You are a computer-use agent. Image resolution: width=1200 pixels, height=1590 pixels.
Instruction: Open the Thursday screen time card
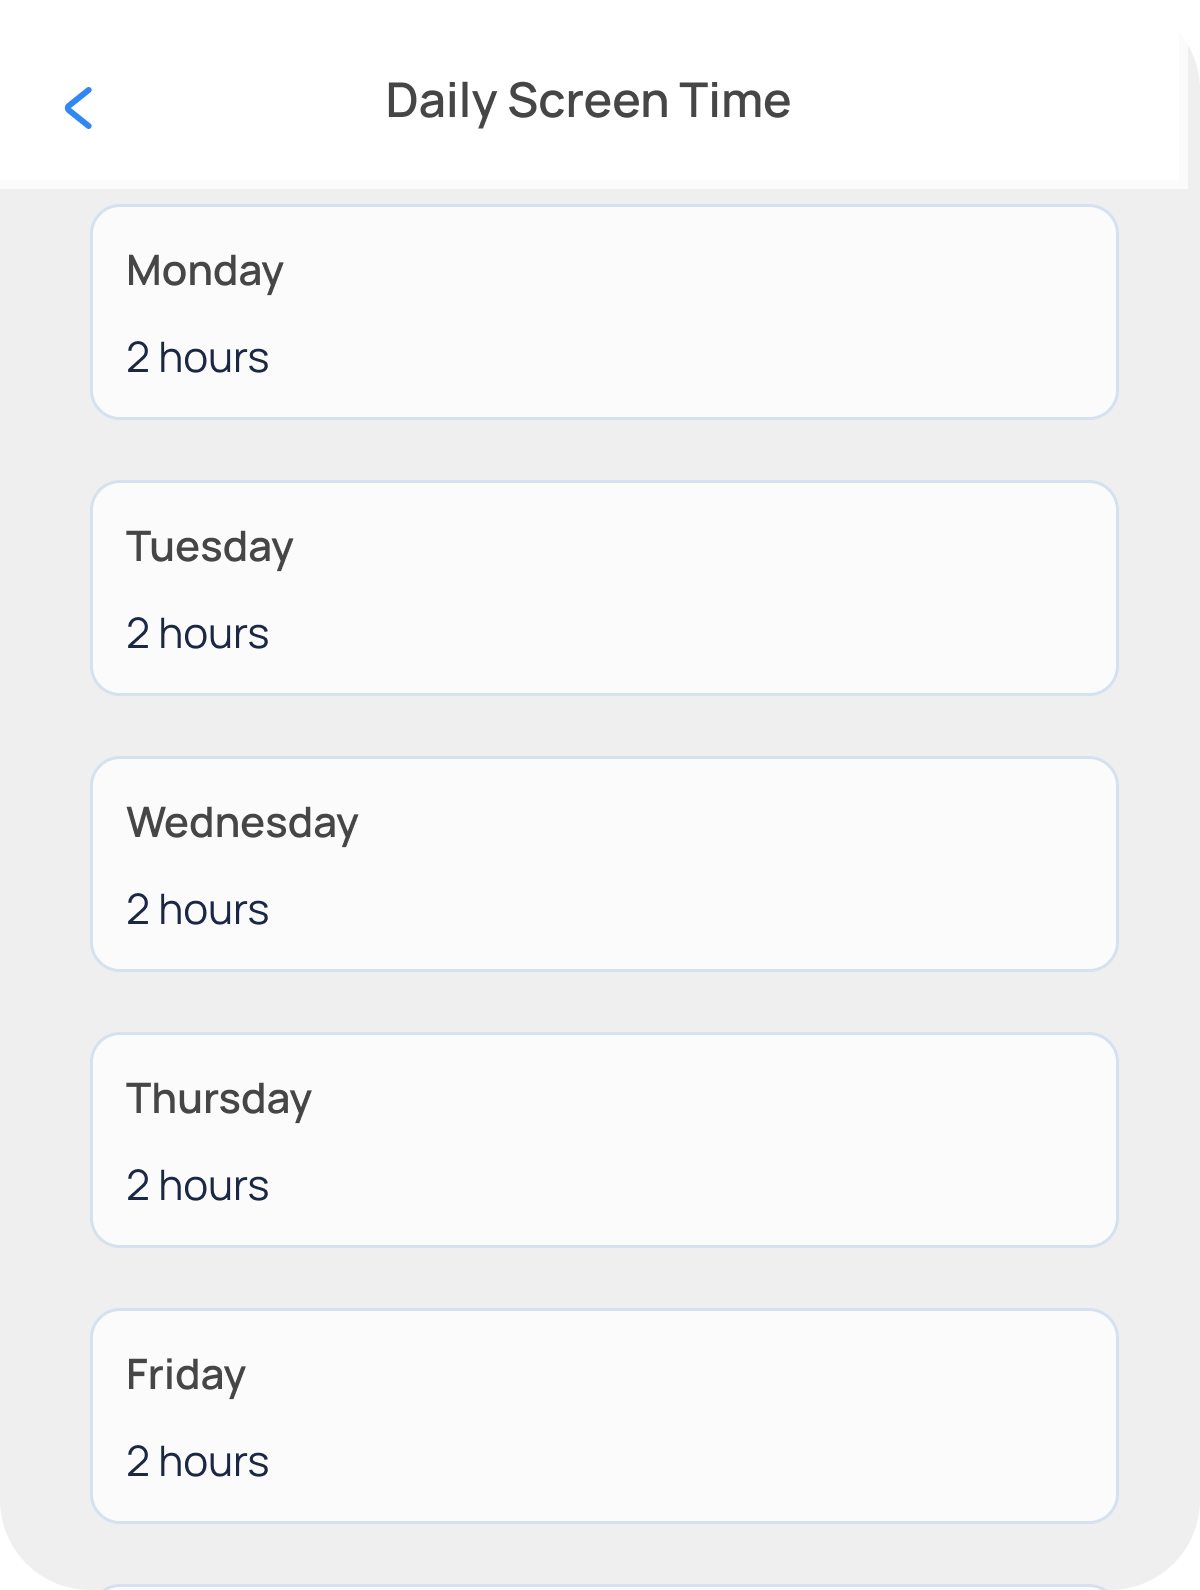604,1140
